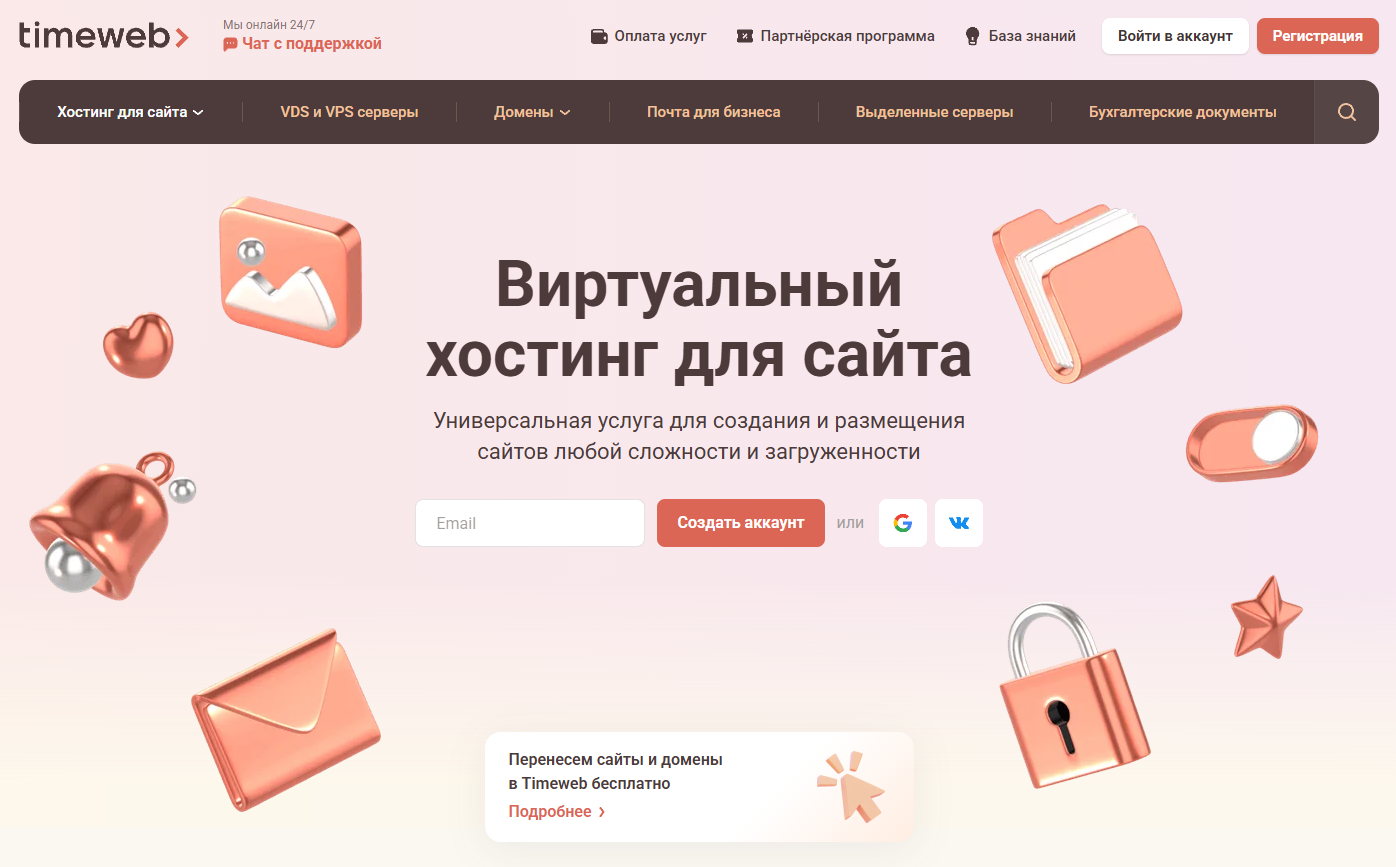Click the timeweb logo

pos(103,36)
